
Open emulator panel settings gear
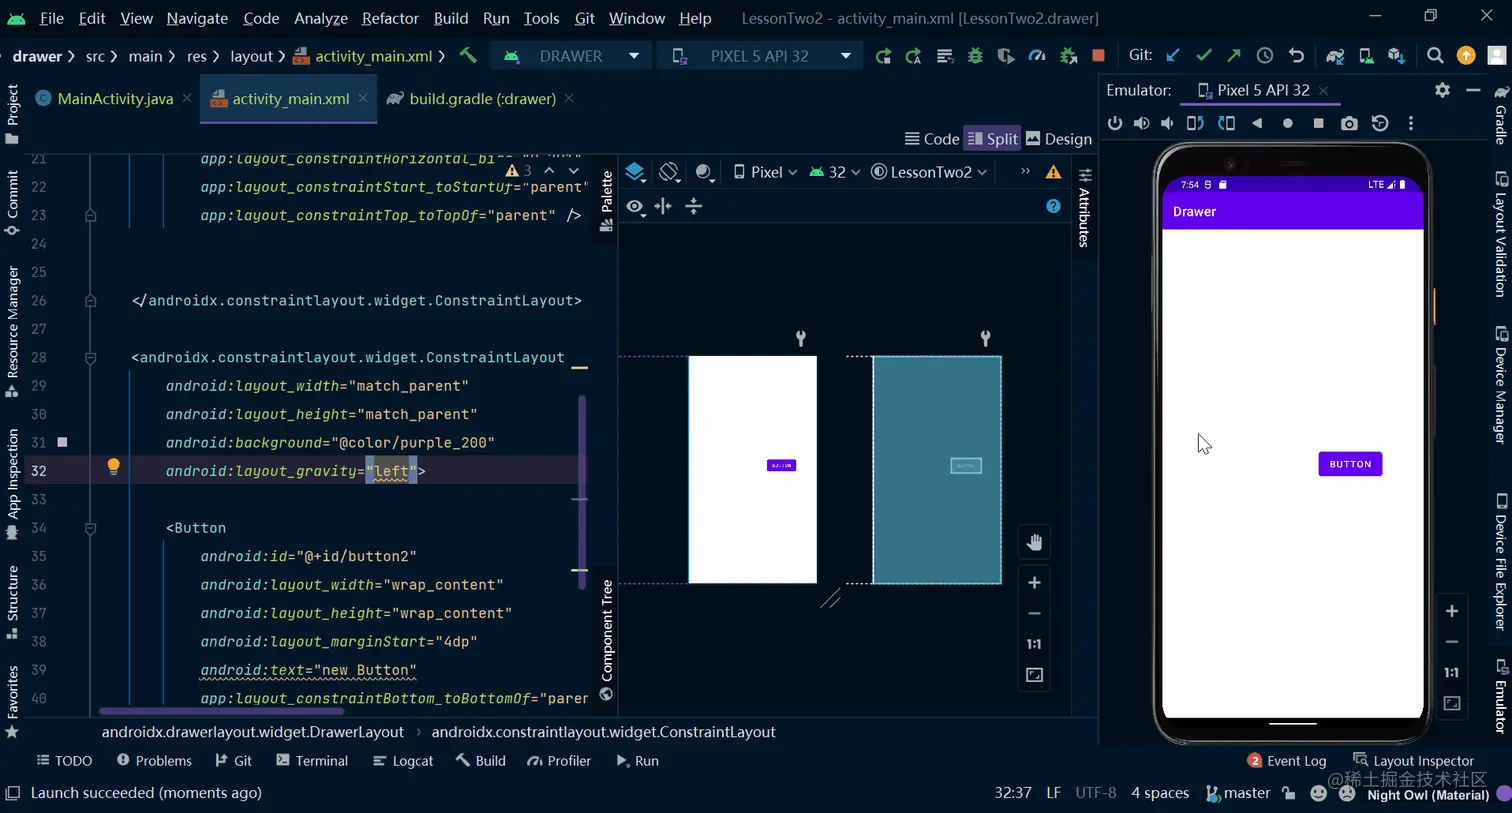1442,90
